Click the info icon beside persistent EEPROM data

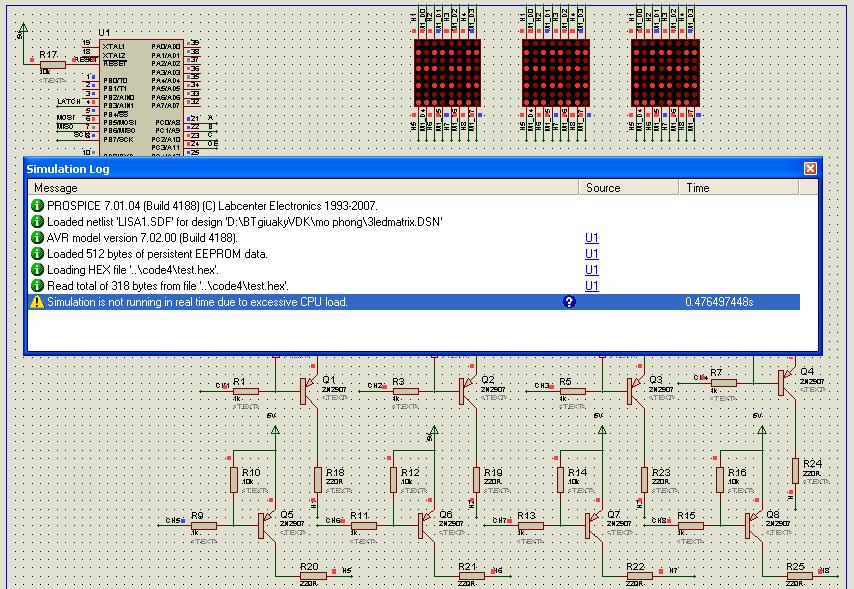37,253
